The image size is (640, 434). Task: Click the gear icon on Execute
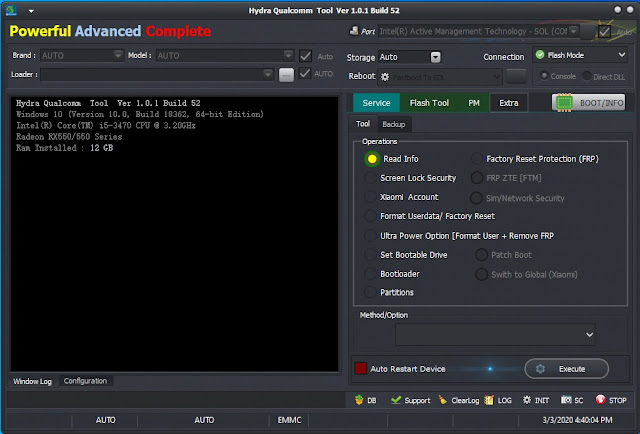click(540, 369)
